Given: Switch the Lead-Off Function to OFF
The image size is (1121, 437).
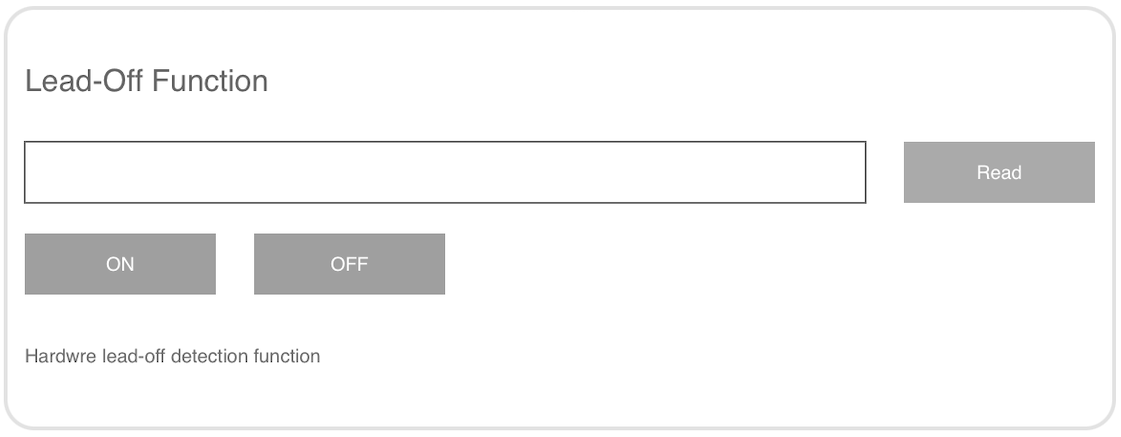Looking at the screenshot, I should pyautogui.click(x=349, y=264).
